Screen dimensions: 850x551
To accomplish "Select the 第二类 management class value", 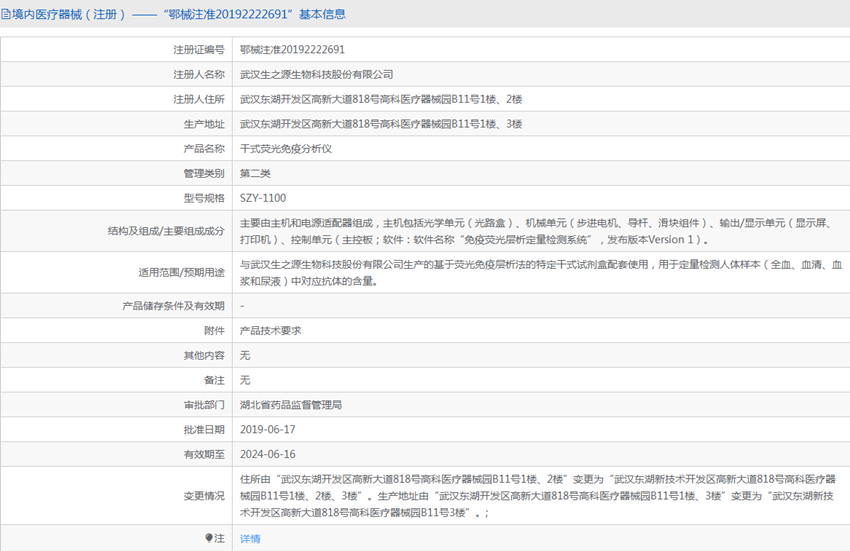I will pyautogui.click(x=255, y=174).
